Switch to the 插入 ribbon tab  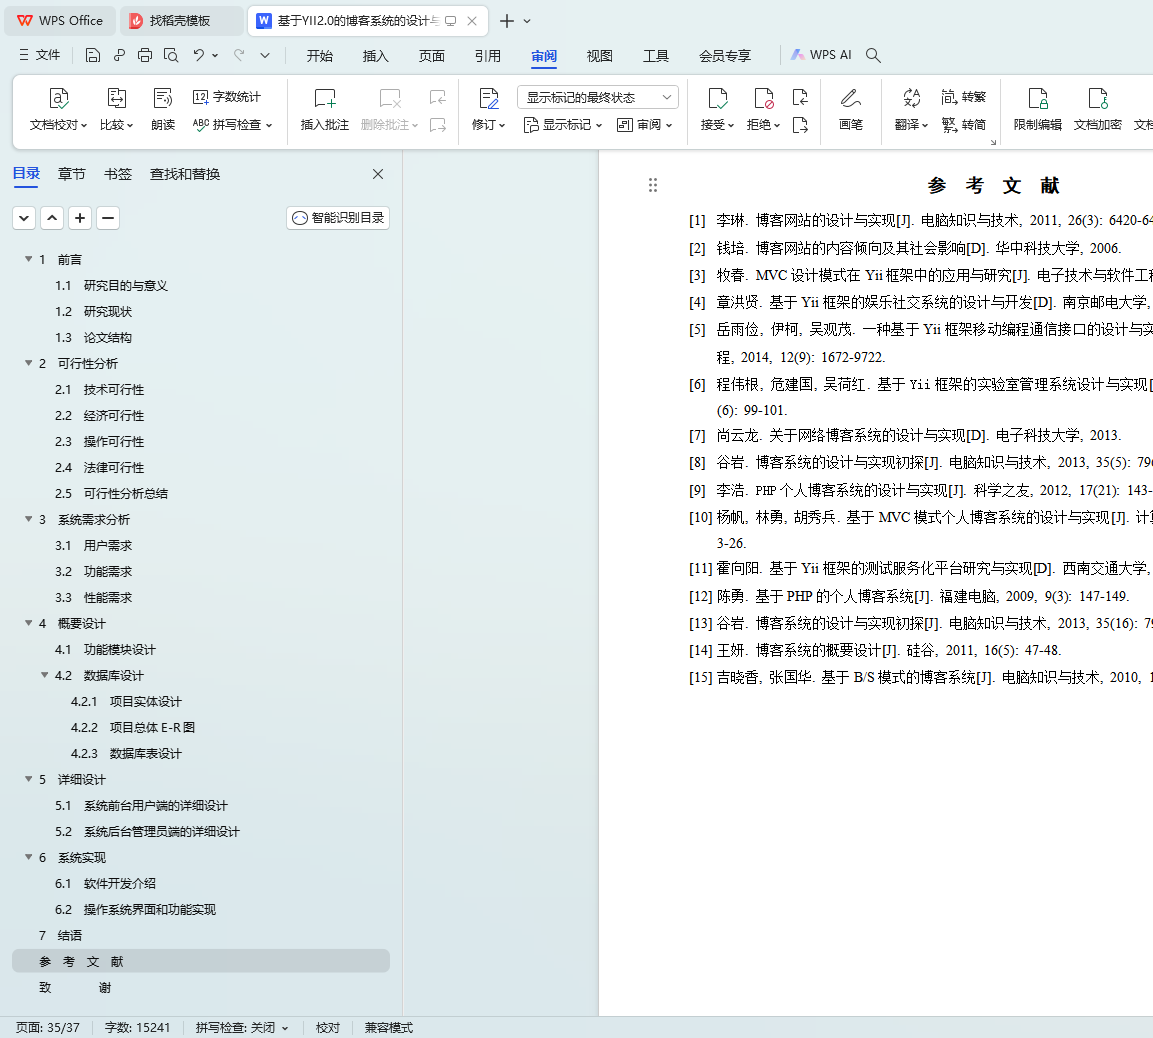point(376,56)
